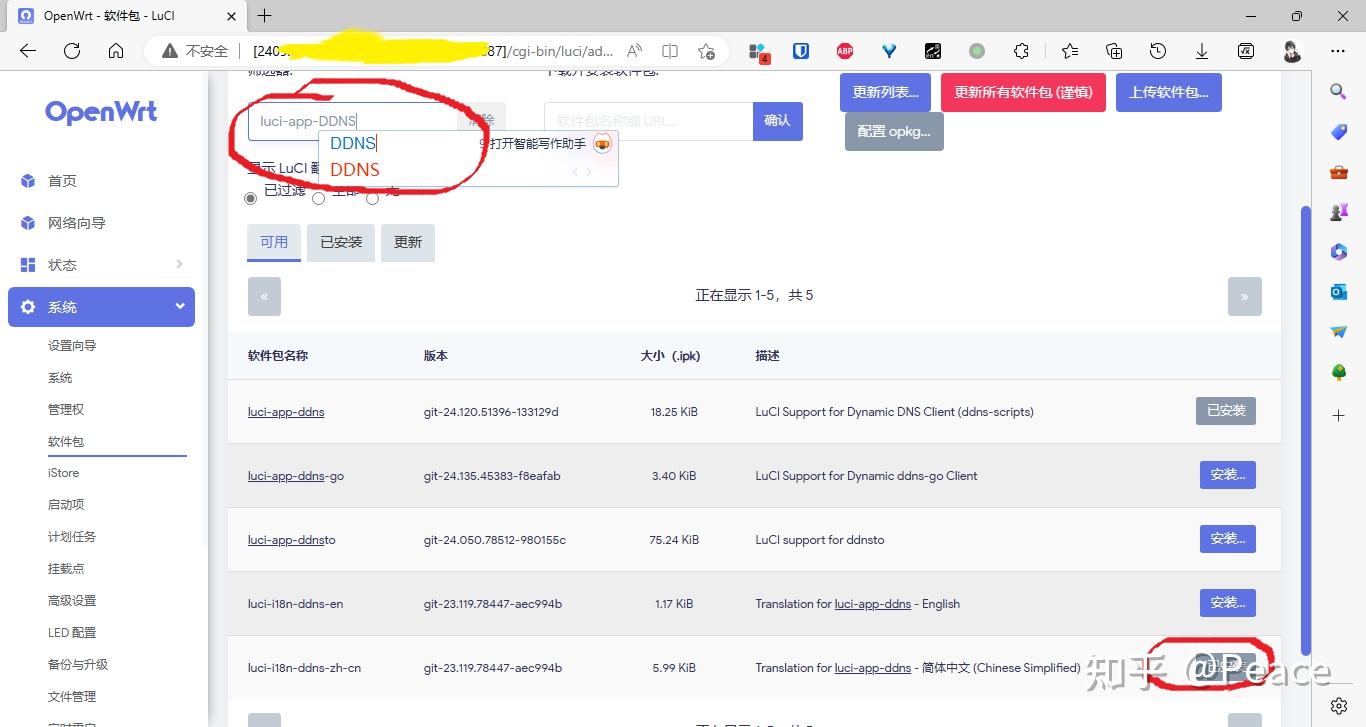1366x727 pixels.
Task: Open Microsoft 365 from the Edge sidebar
Action: pyautogui.click(x=1337, y=252)
